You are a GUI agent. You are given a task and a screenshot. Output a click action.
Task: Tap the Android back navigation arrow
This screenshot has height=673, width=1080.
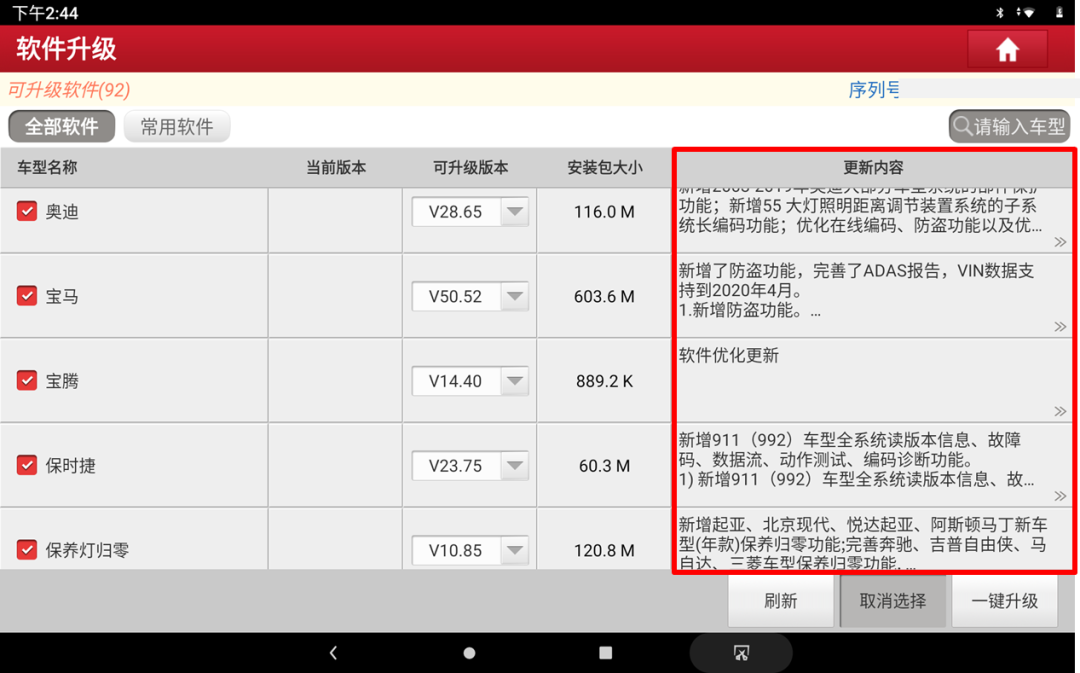(333, 652)
